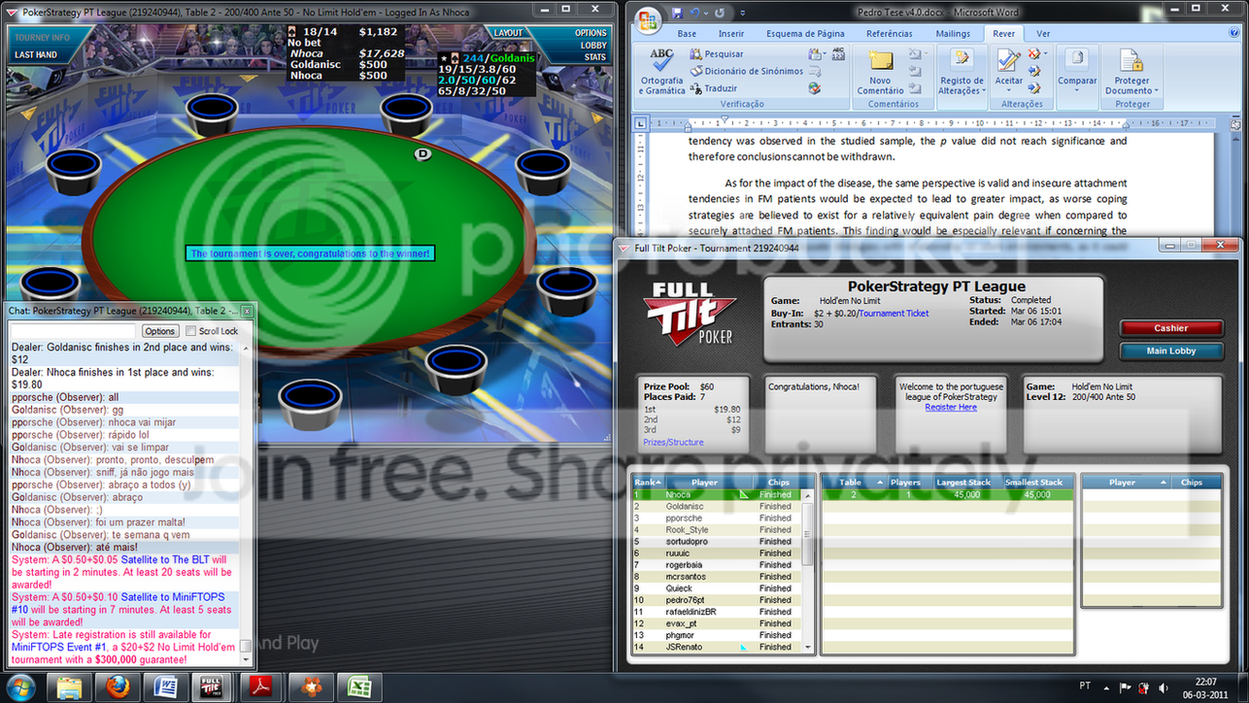Toggle the Scroll Lock checkbox in chat

coord(191,331)
